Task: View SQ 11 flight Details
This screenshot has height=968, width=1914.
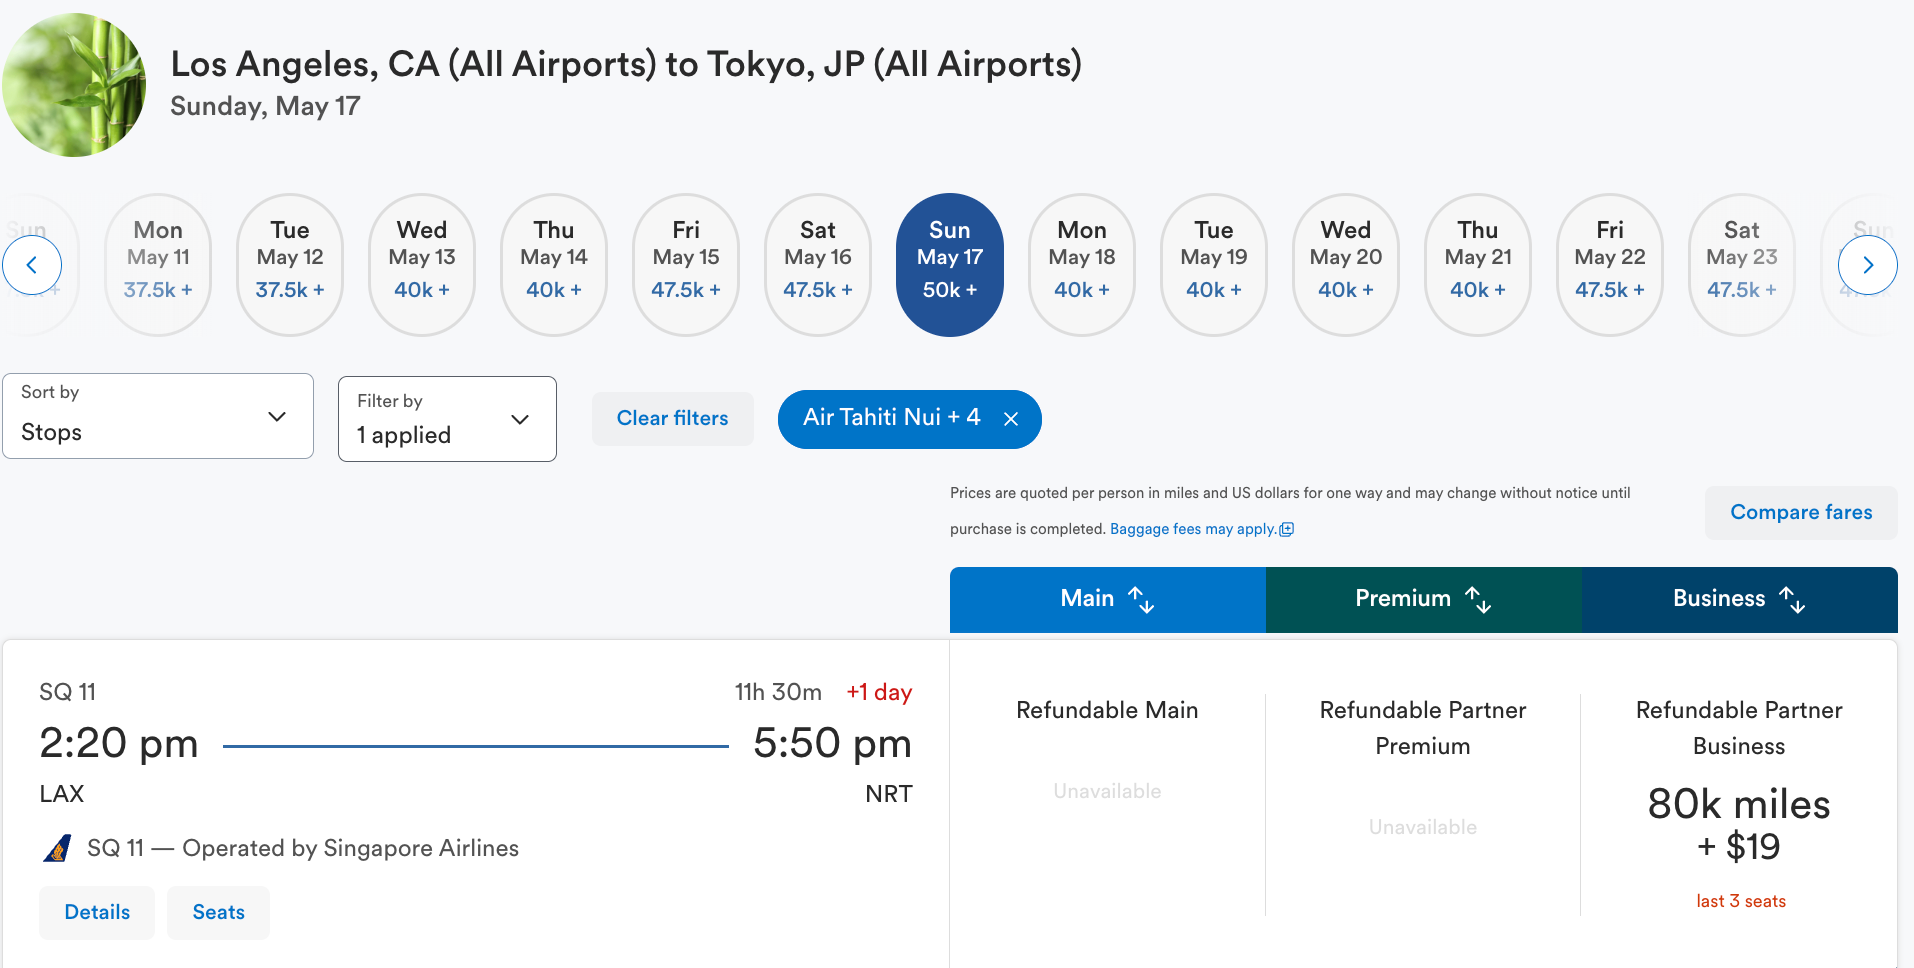Action: (97, 912)
